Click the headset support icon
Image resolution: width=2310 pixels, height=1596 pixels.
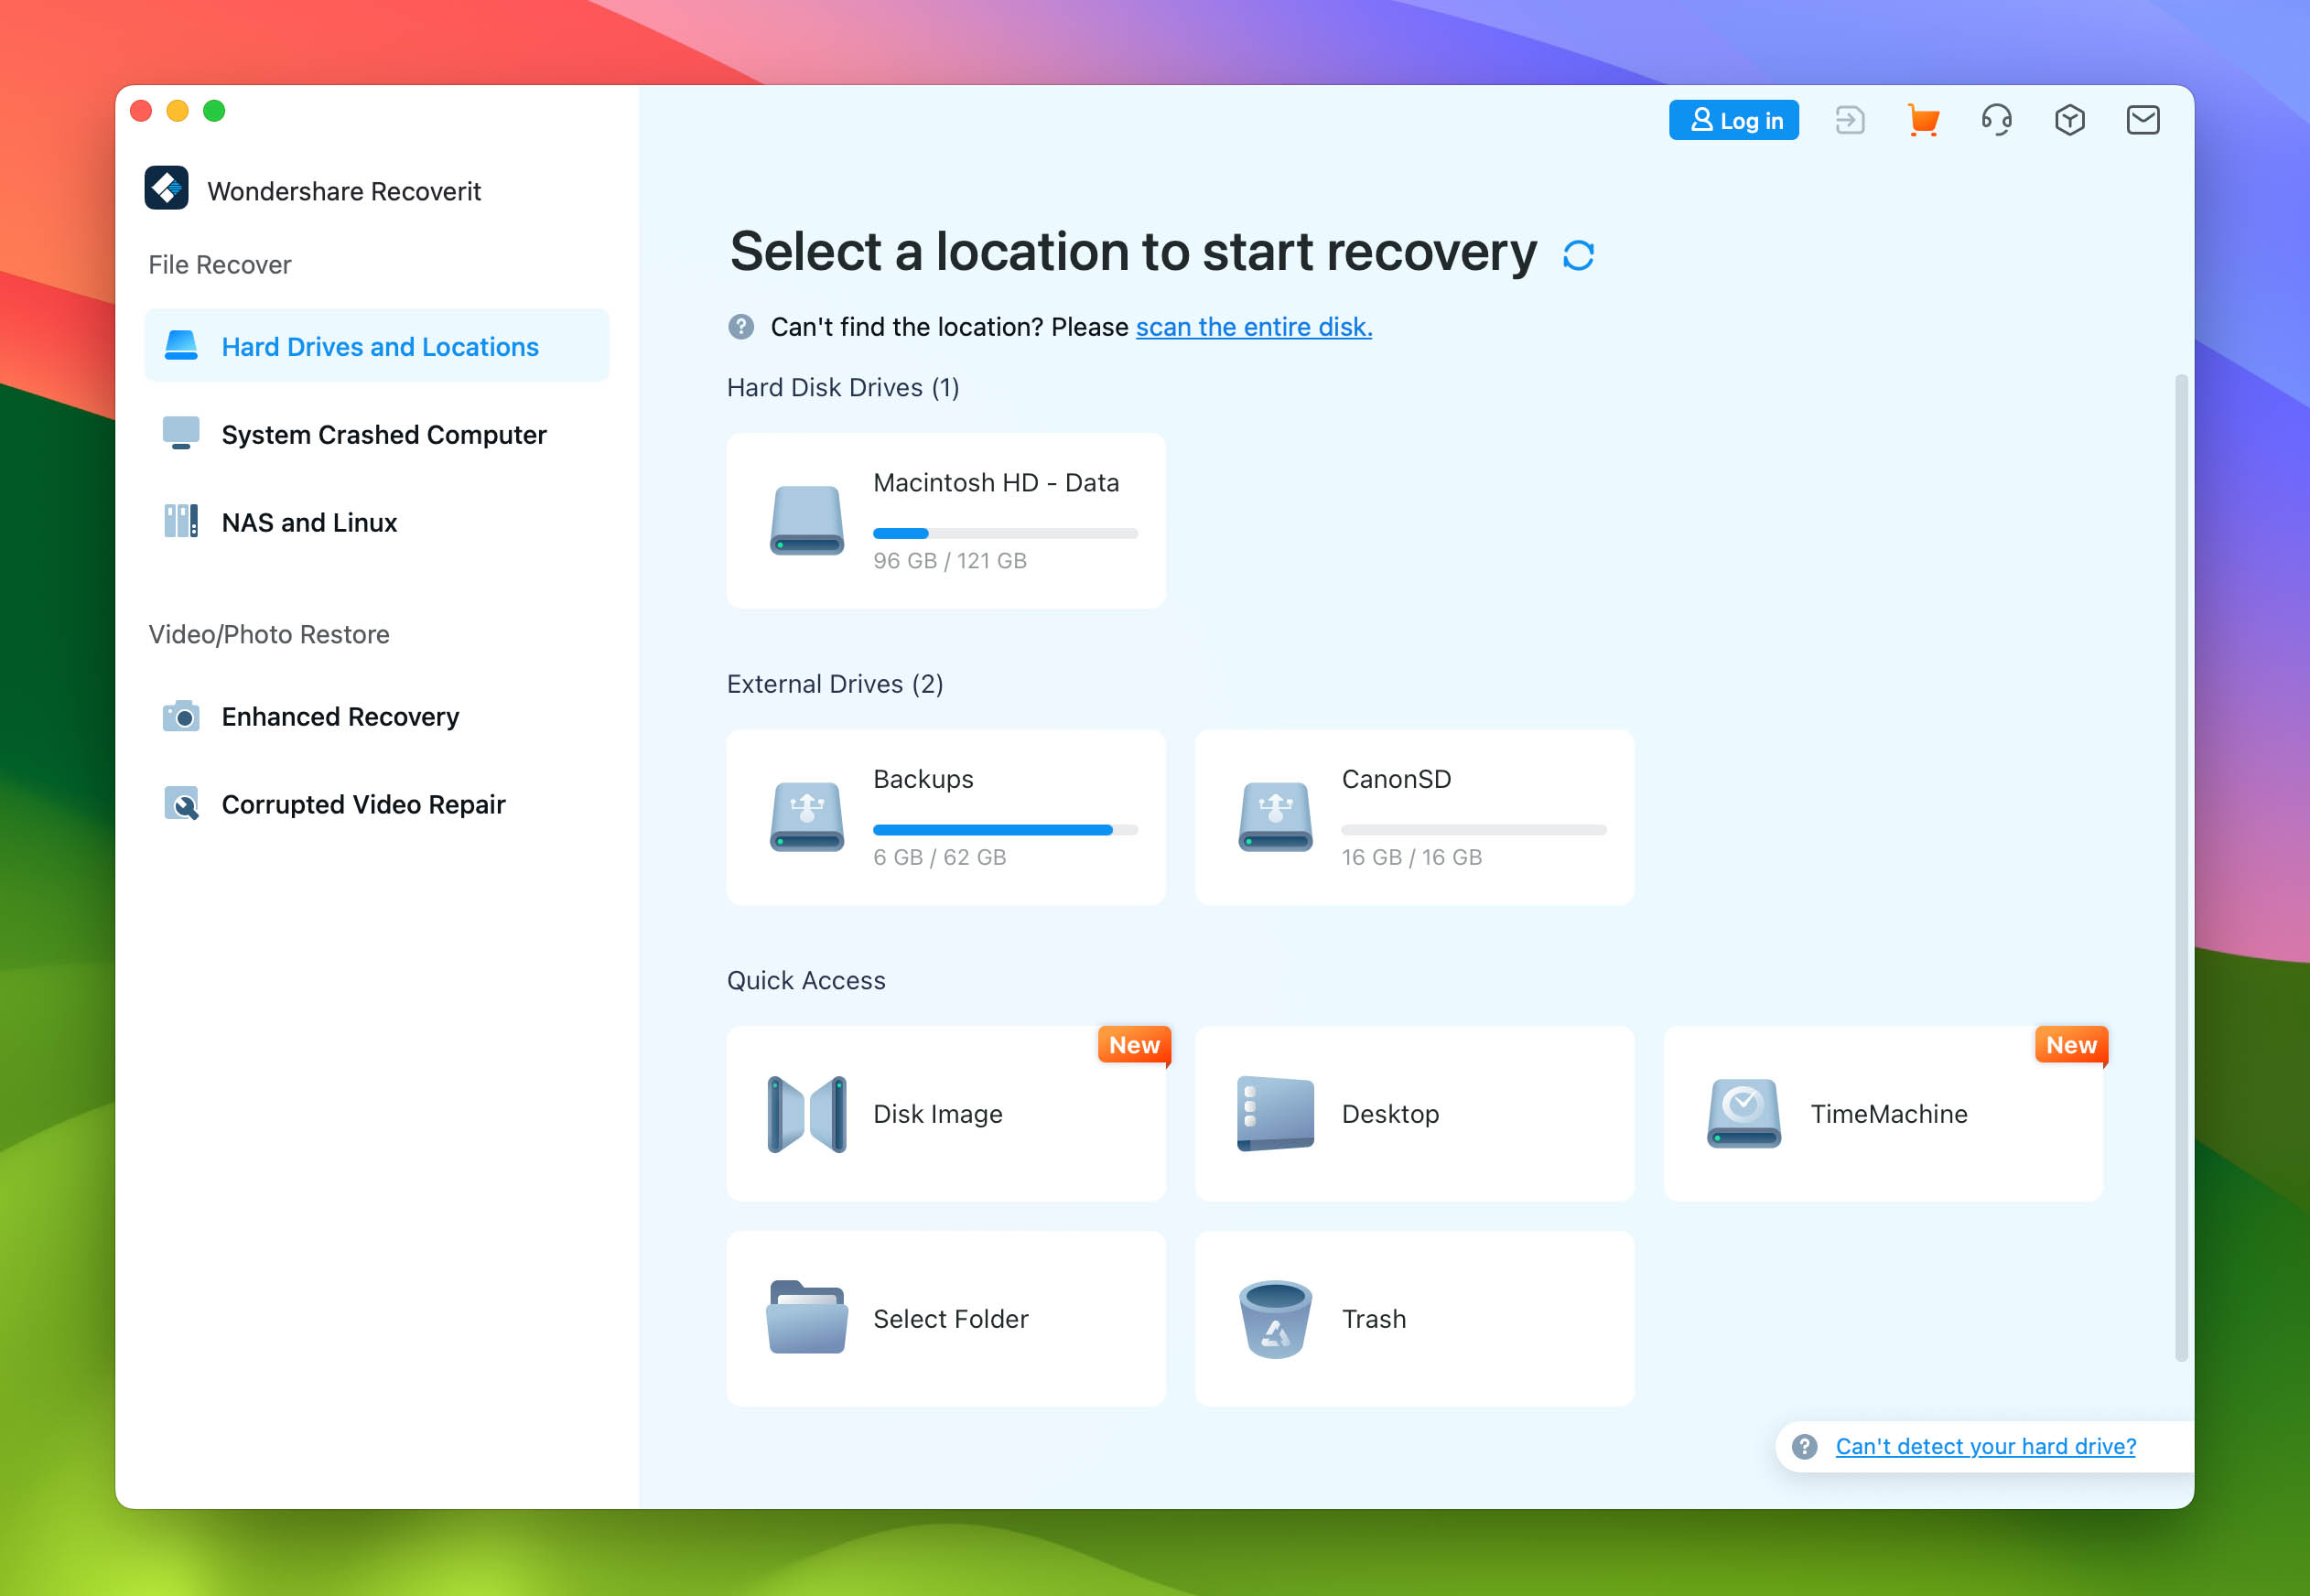click(x=1996, y=120)
